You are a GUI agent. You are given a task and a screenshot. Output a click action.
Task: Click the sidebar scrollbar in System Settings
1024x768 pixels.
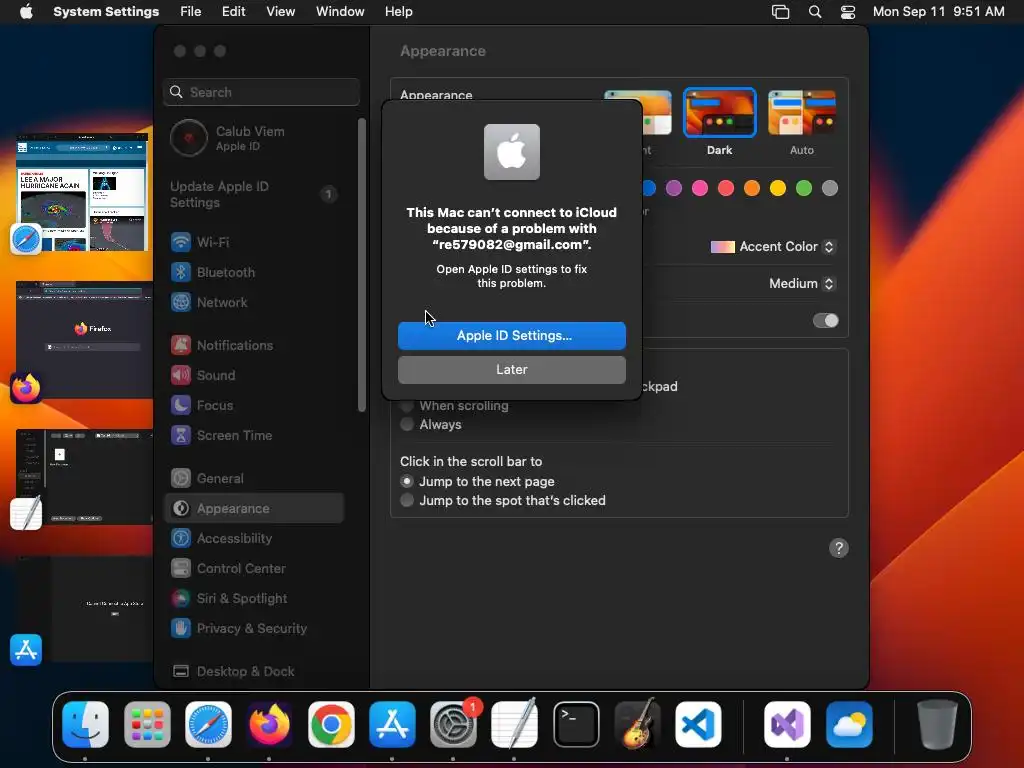(x=362, y=264)
